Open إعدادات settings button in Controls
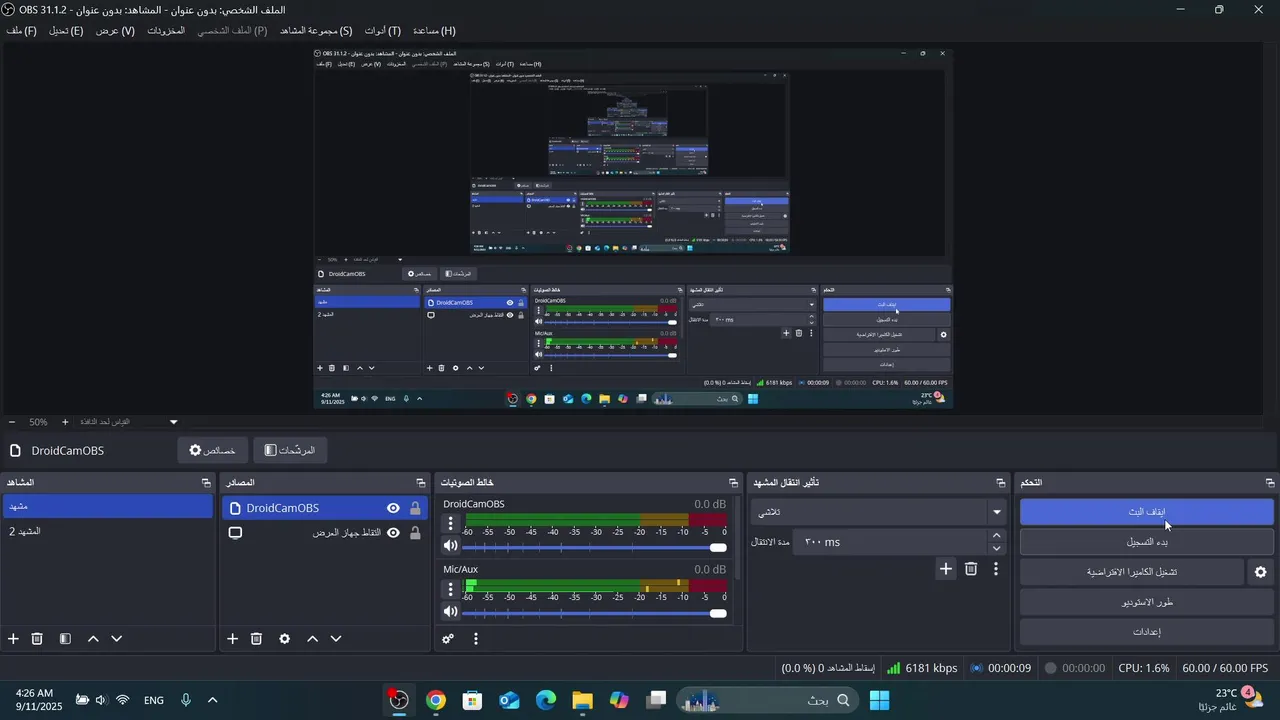Viewport: 1280px width, 720px height. [x=1147, y=632]
